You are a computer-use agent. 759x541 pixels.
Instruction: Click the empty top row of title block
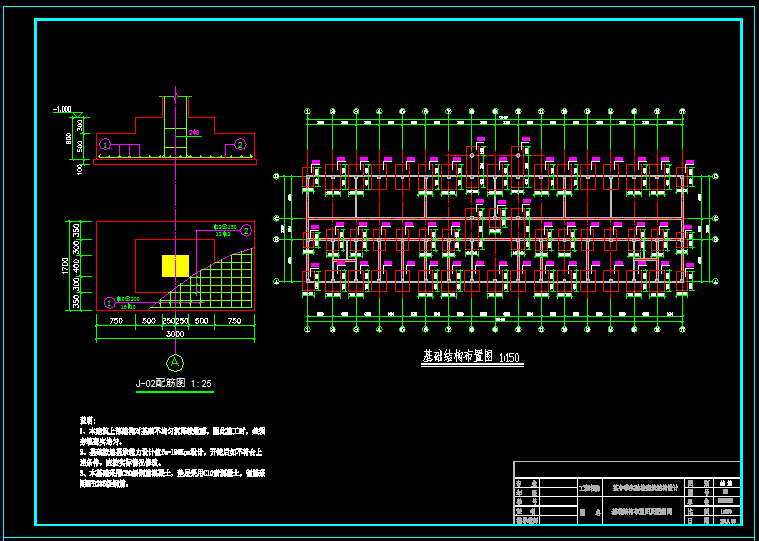point(626,469)
